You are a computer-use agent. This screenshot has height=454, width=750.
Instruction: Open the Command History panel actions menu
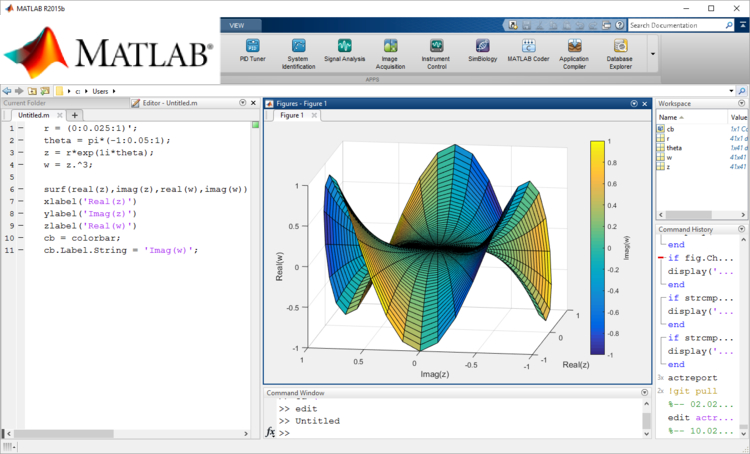[741, 230]
